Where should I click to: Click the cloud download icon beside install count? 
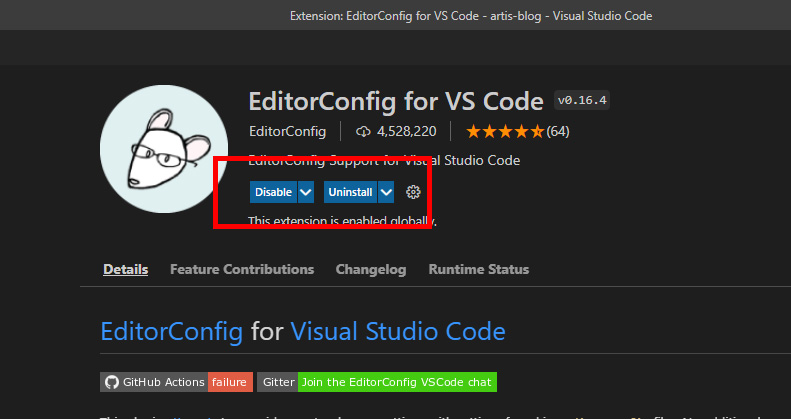coord(363,132)
